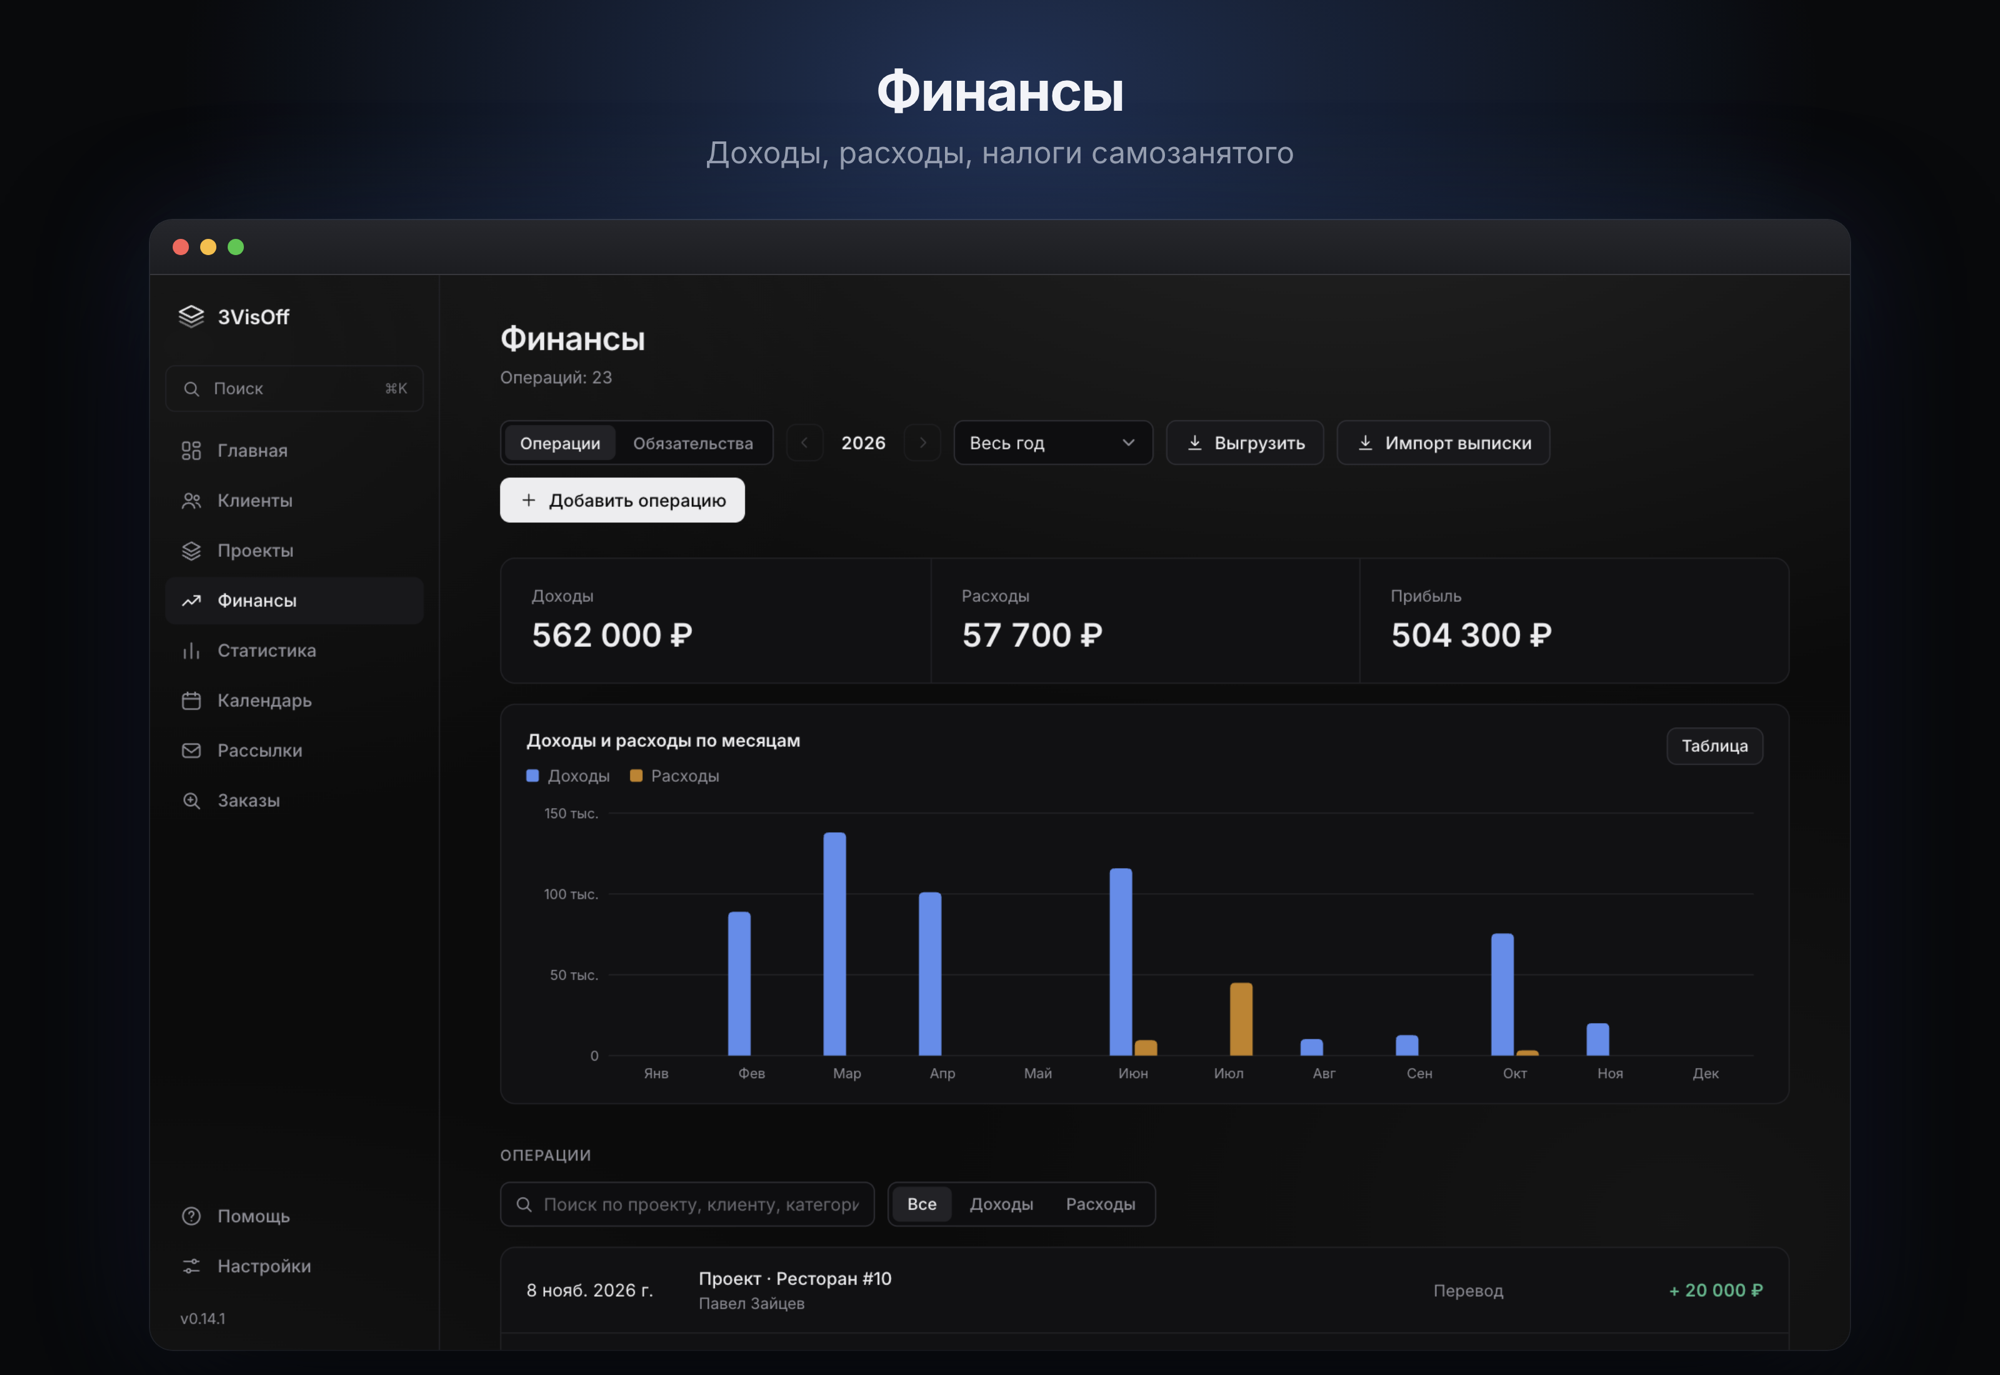
Task: Click the Настройки sliders icon
Action: 191,1266
